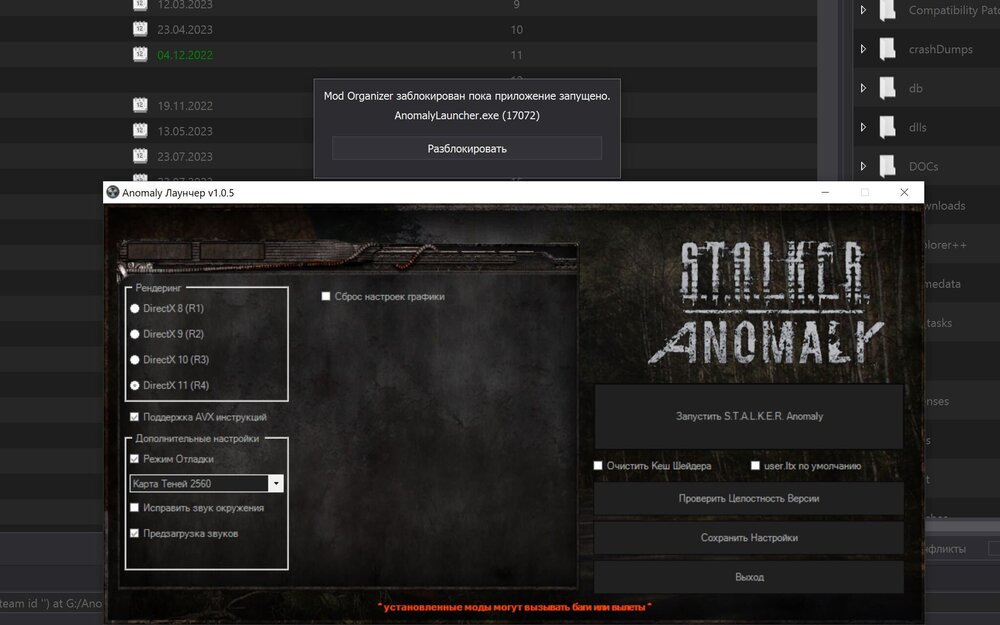Viewport: 1000px width, 625px height.
Task: Click the DOCs folder icon
Action: click(x=887, y=166)
